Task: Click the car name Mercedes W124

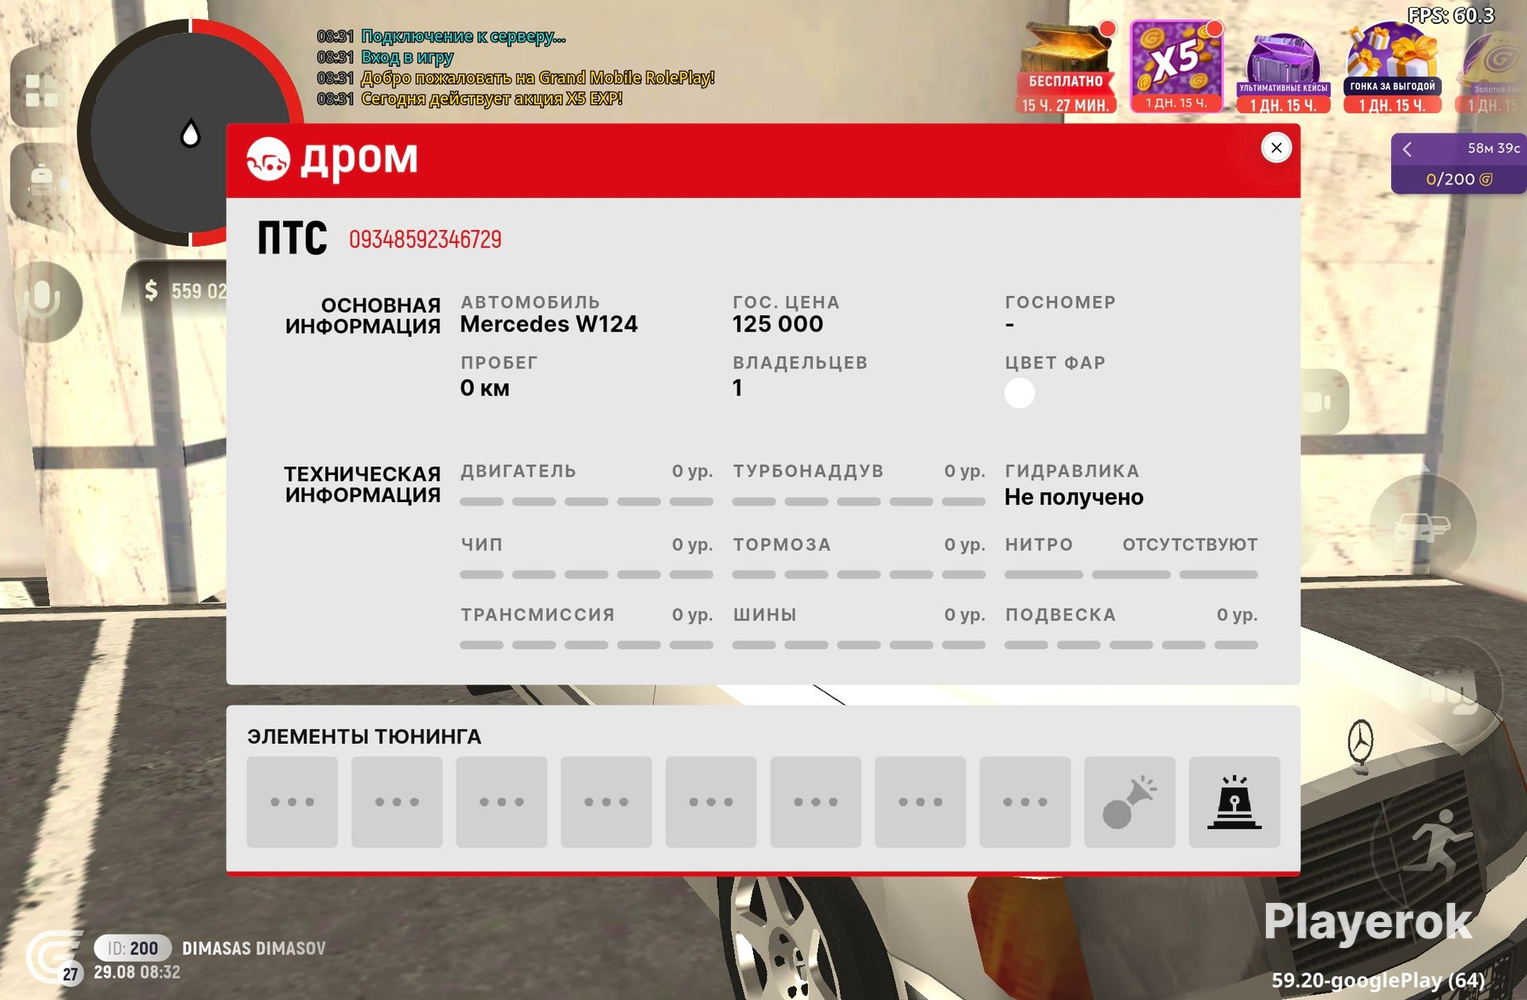Action: [549, 324]
